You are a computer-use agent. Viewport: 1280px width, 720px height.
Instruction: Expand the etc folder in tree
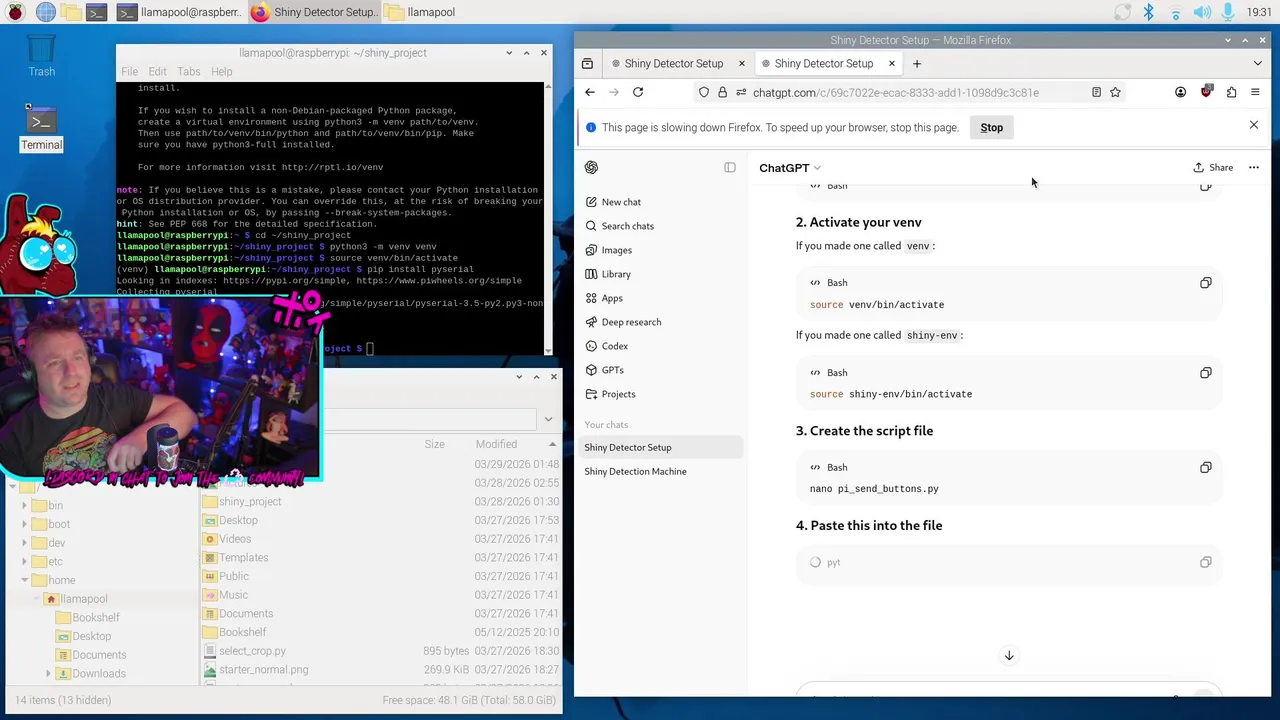point(24,562)
